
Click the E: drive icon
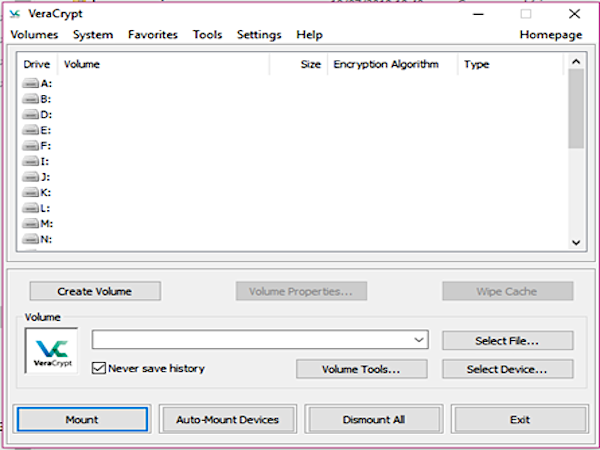pyautogui.click(x=30, y=130)
